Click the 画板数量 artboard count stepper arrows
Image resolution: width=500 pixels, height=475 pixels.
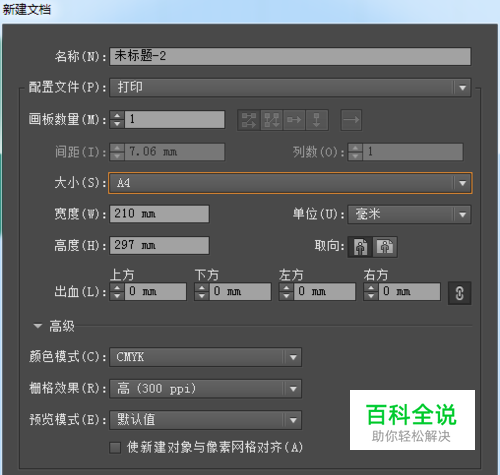[x=117, y=120]
